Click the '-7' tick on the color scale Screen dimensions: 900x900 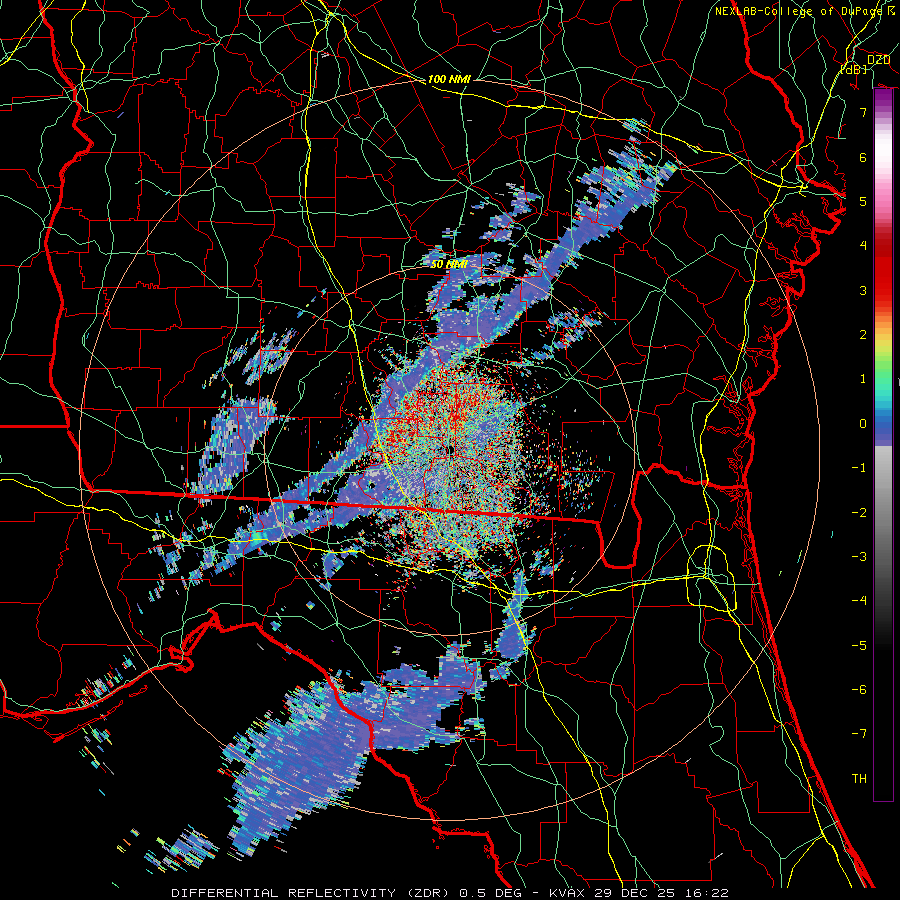(x=859, y=734)
